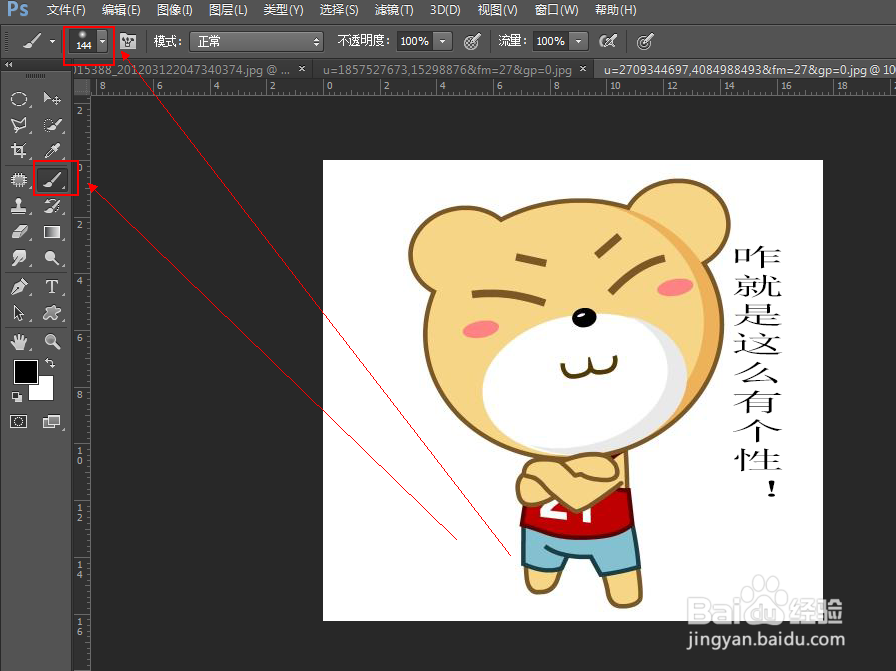The image size is (896, 671).
Task: Select the Brush tool in toolbox
Action: click(52, 179)
